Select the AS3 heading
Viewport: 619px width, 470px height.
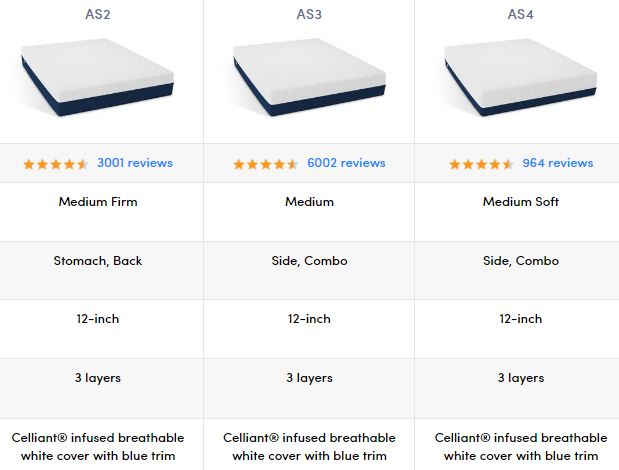[x=309, y=15]
